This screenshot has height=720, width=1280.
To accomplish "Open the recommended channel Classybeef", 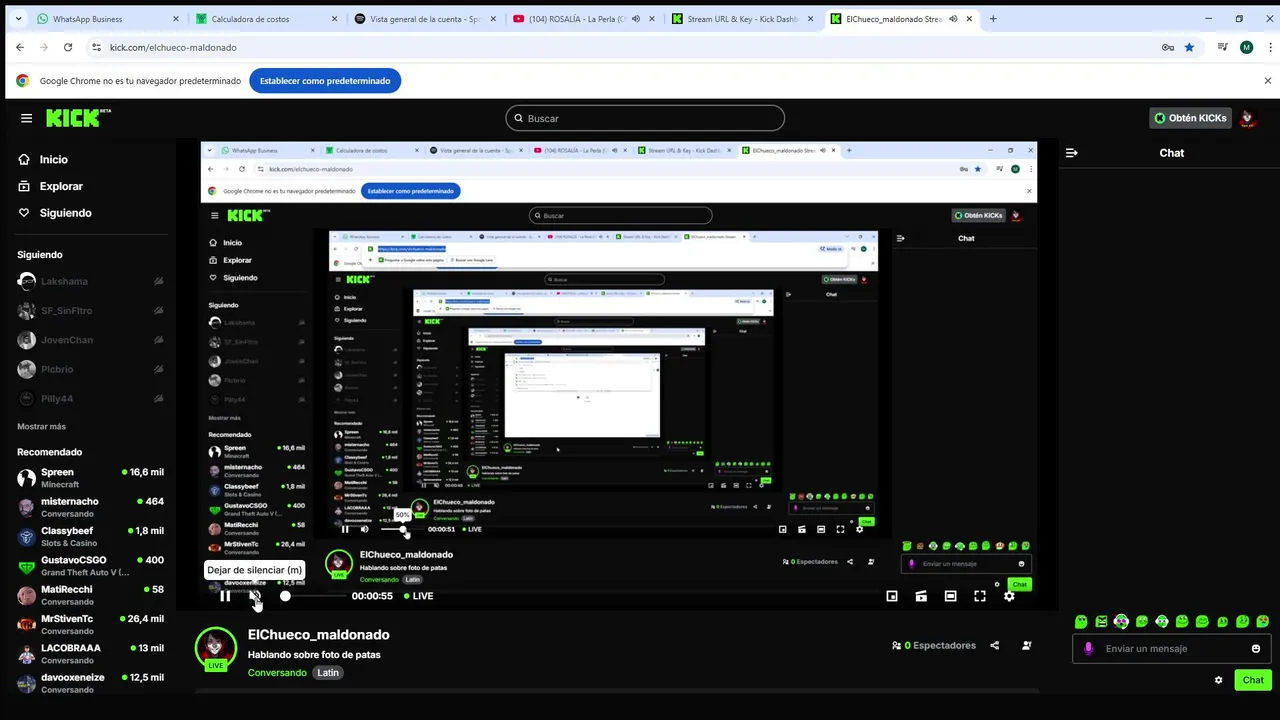I will click(x=90, y=537).
